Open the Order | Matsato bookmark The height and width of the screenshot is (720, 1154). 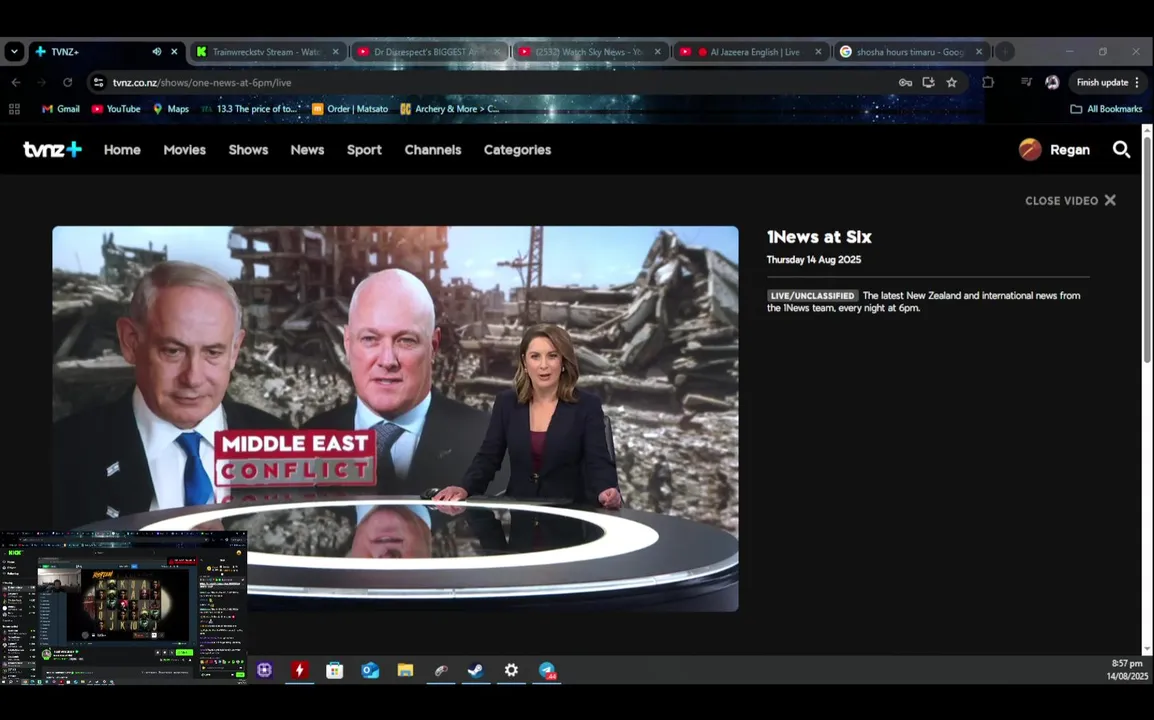pos(350,109)
